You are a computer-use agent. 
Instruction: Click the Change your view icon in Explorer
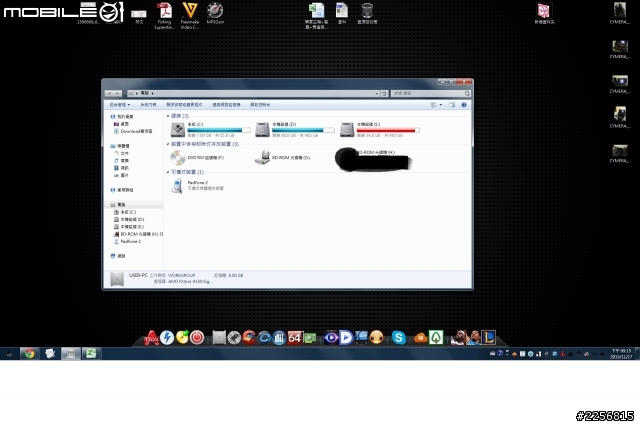433,105
